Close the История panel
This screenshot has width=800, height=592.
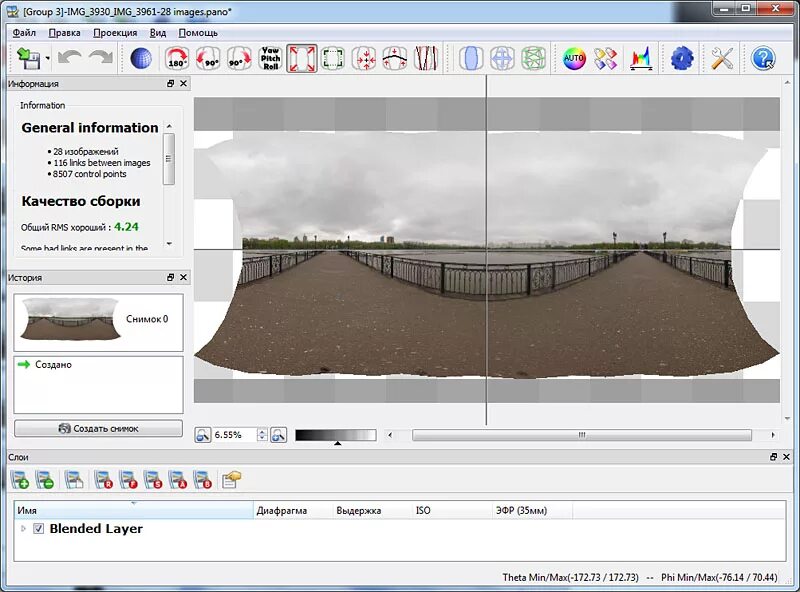[184, 277]
